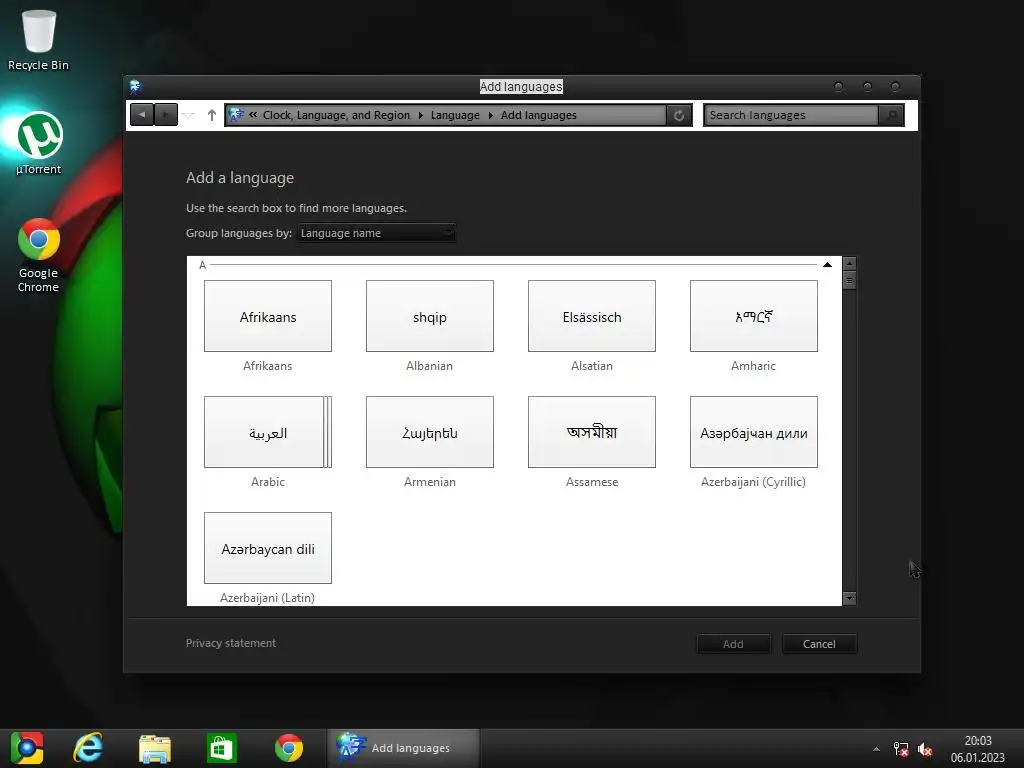Select the Afrikaans language tile

tap(268, 316)
